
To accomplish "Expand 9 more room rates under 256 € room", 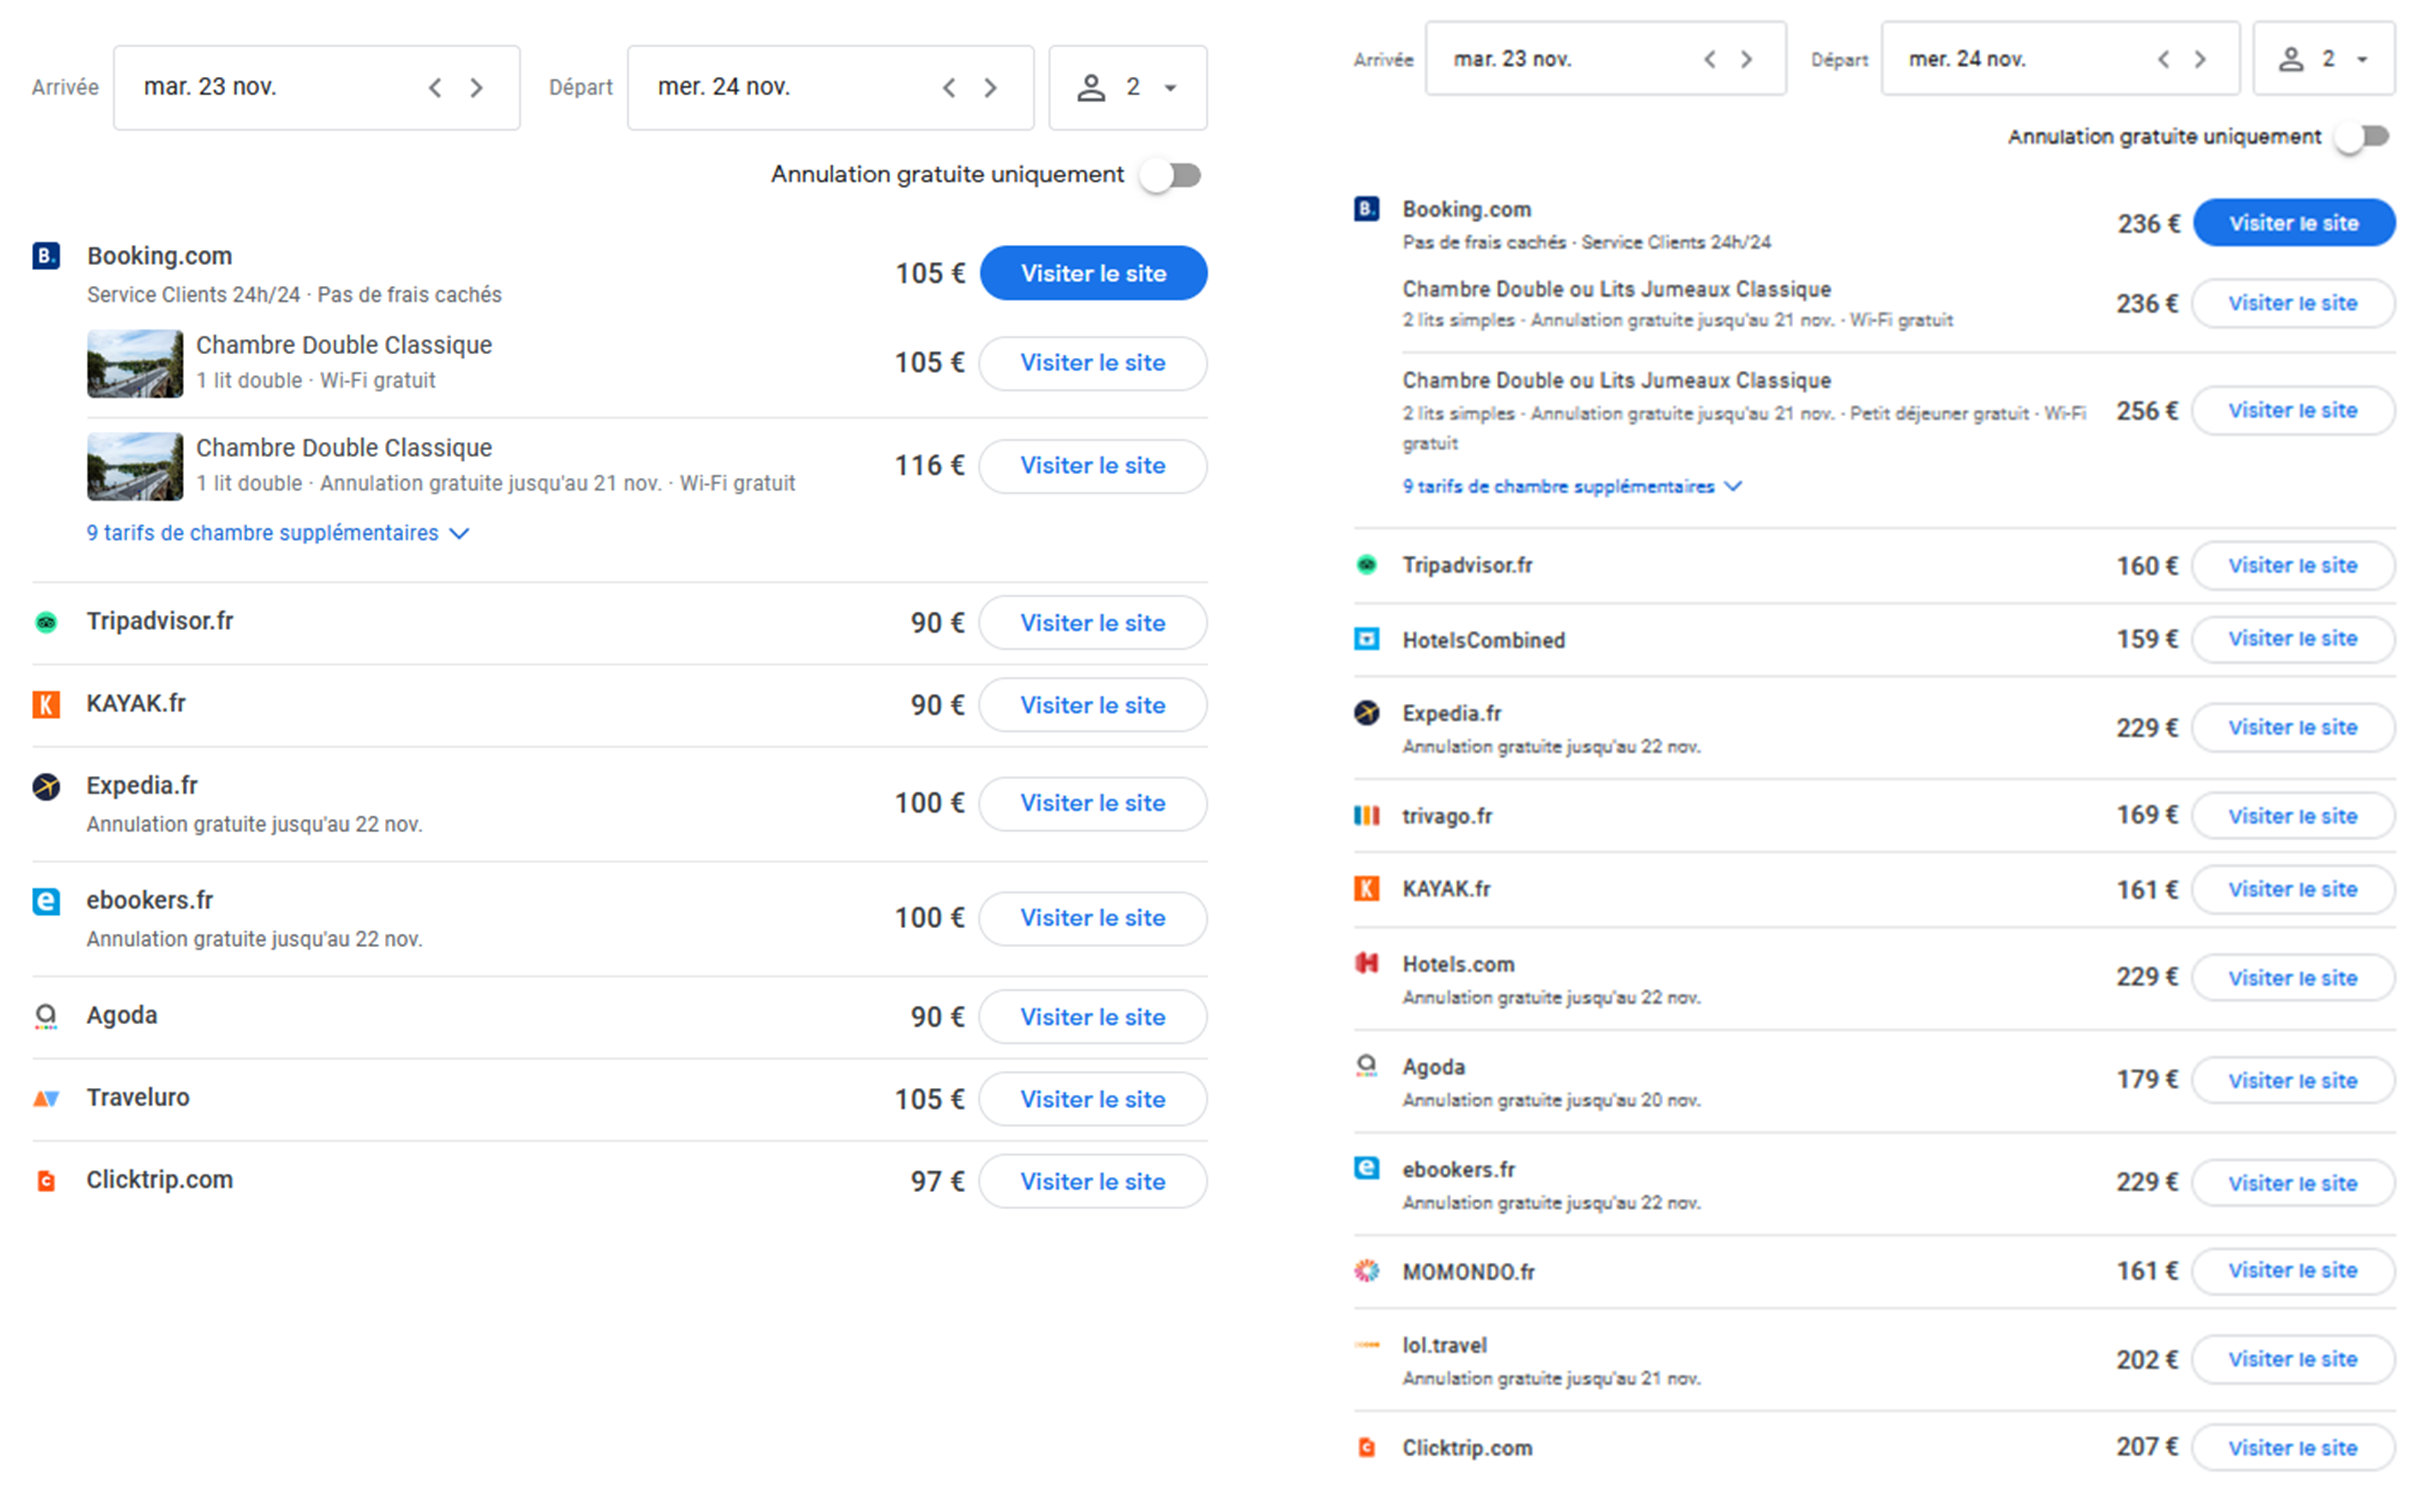I will click(x=1572, y=487).
